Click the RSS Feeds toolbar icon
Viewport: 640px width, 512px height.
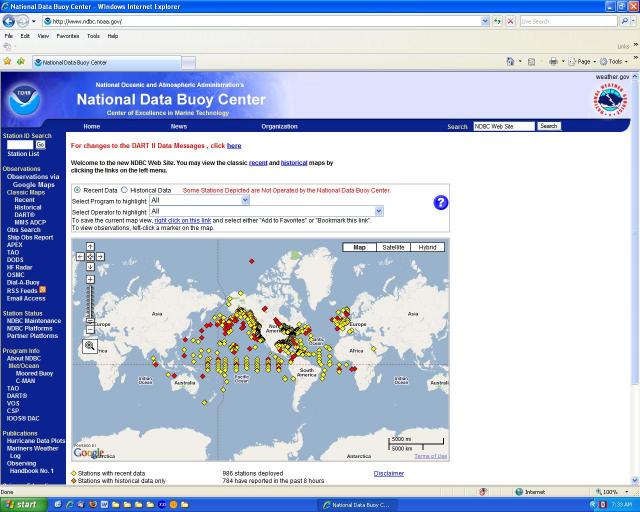[x=531, y=62]
